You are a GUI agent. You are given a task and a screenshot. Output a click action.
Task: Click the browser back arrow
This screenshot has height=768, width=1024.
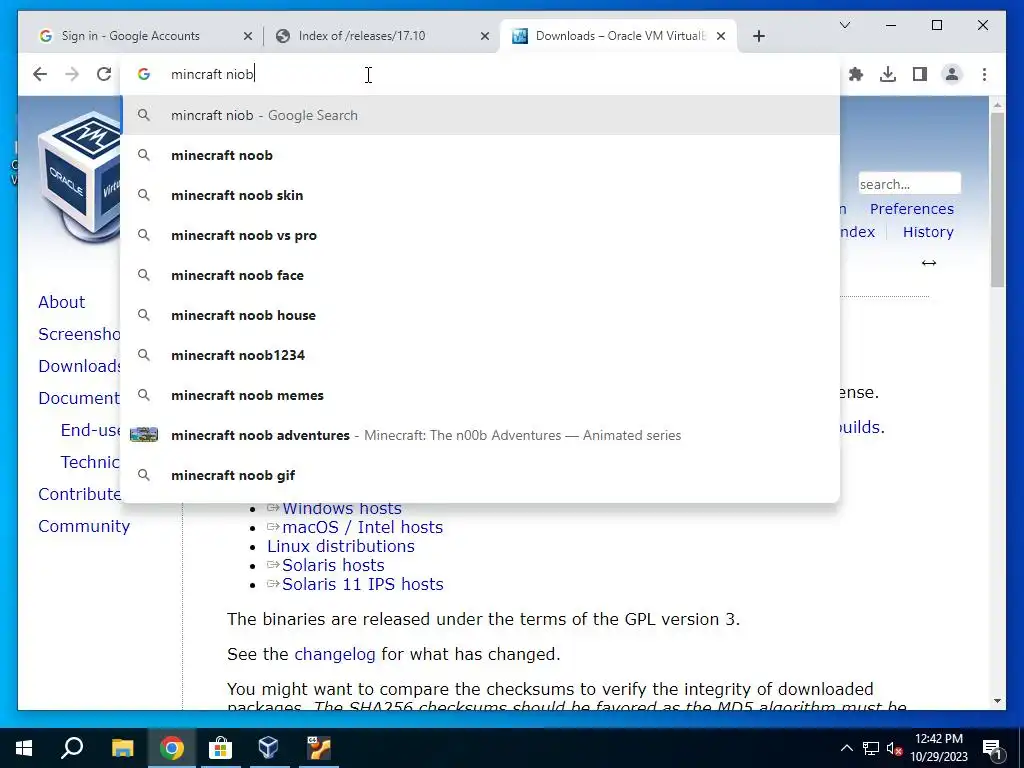(x=40, y=74)
